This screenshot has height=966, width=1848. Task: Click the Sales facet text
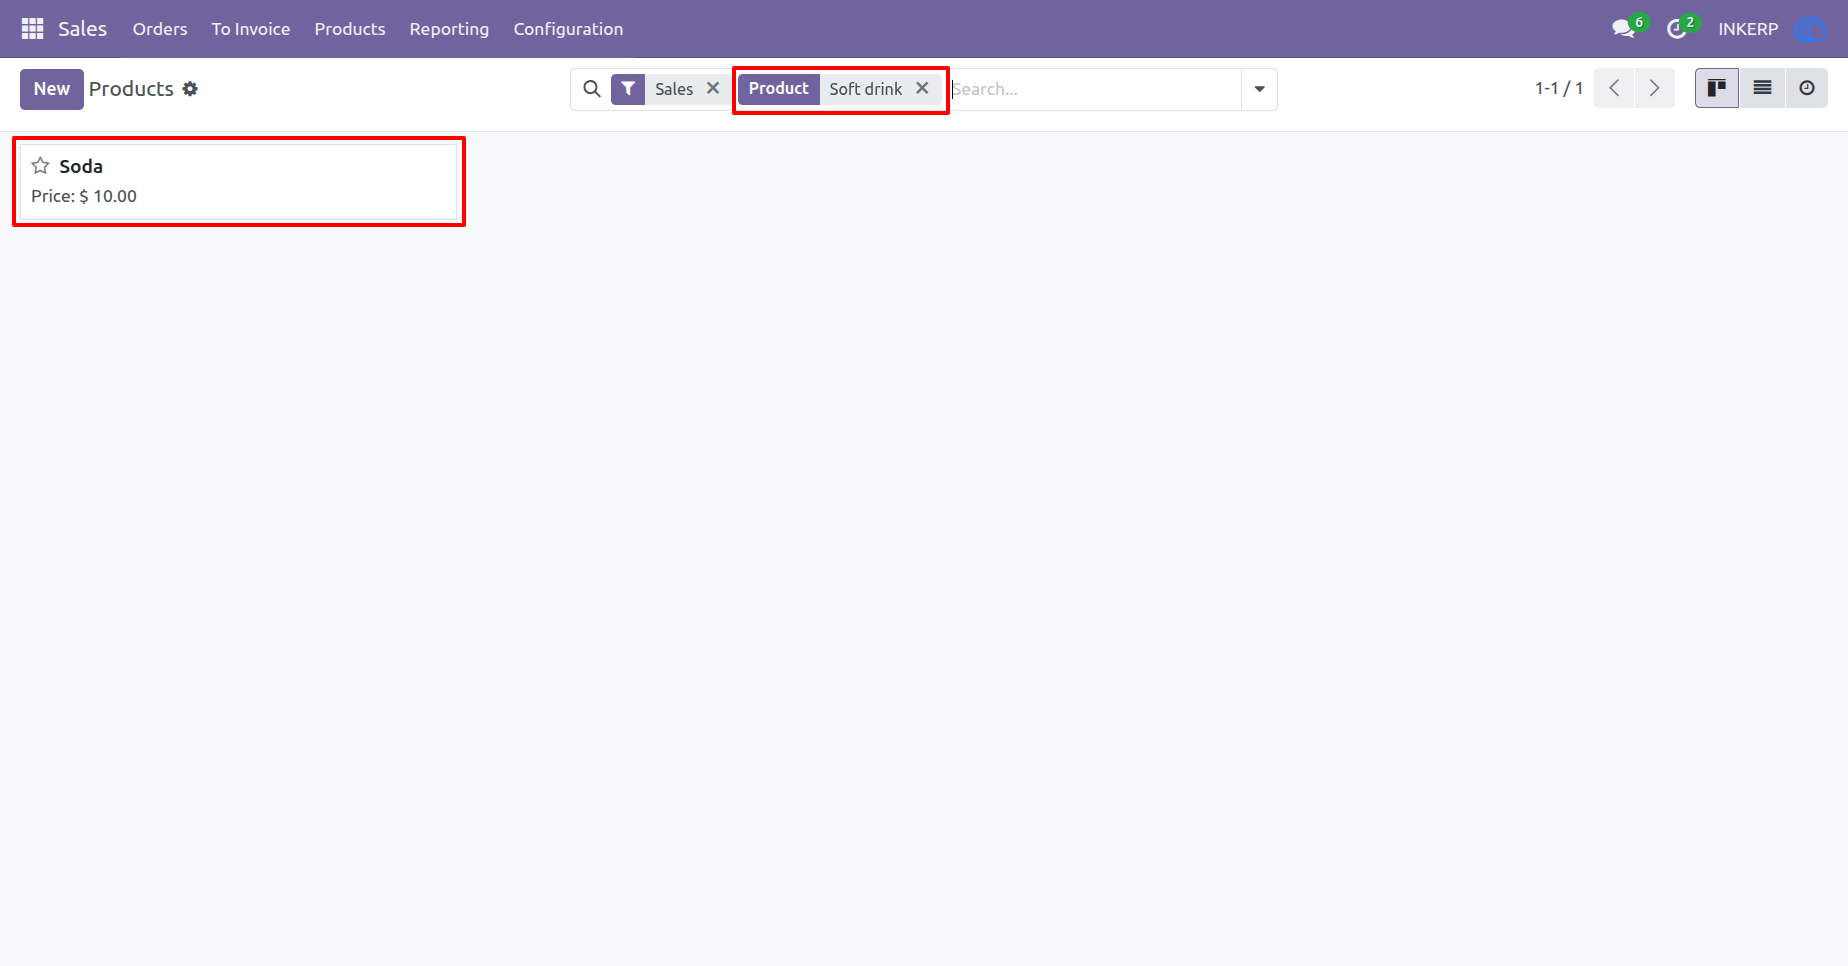point(674,89)
